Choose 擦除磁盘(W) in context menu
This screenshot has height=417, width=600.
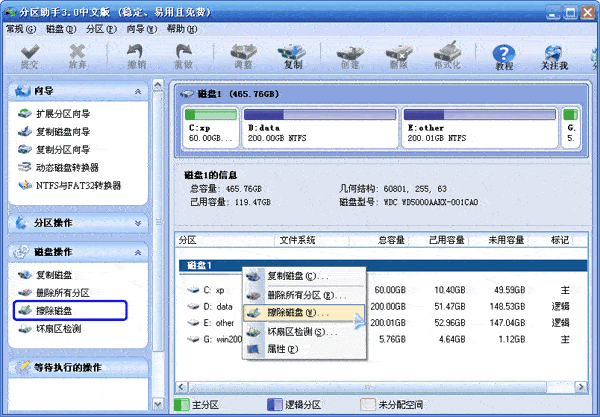304,313
